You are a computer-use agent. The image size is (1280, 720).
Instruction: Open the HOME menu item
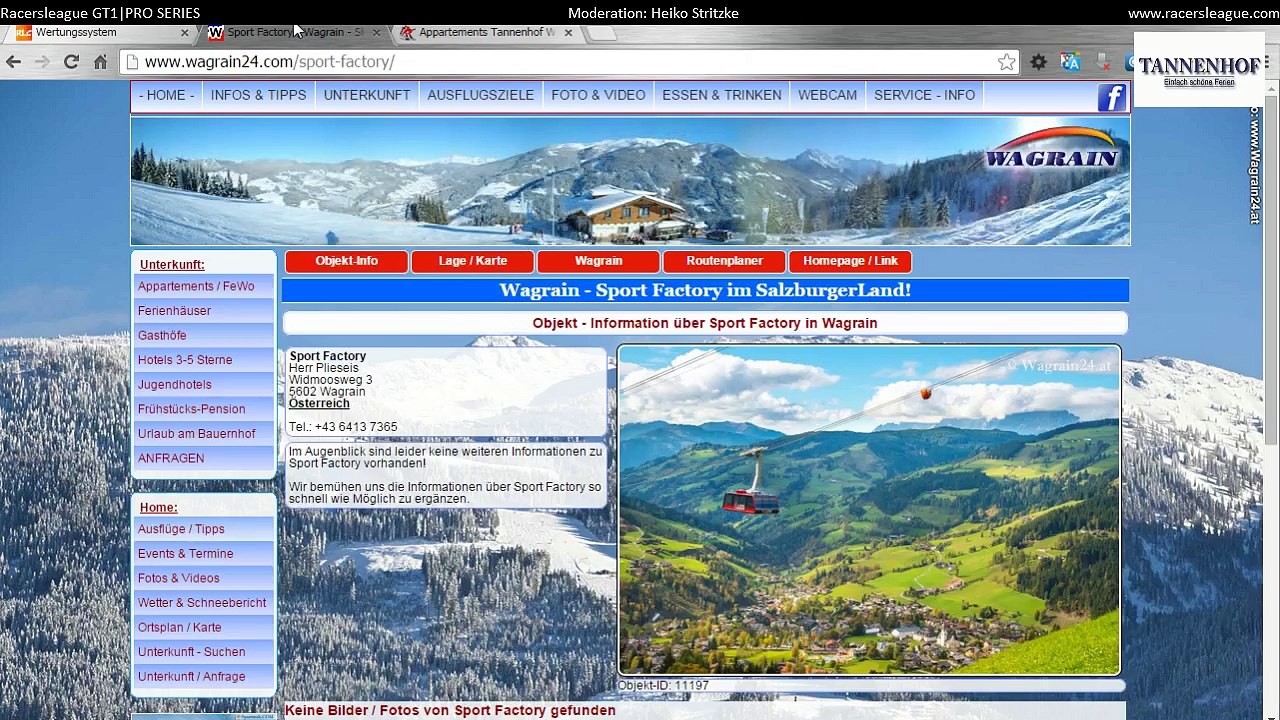pyautogui.click(x=166, y=95)
